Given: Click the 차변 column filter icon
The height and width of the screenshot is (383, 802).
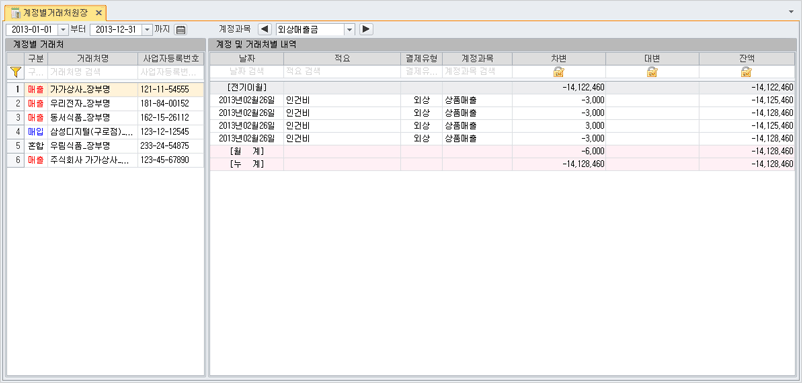Looking at the screenshot, I should 559,72.
